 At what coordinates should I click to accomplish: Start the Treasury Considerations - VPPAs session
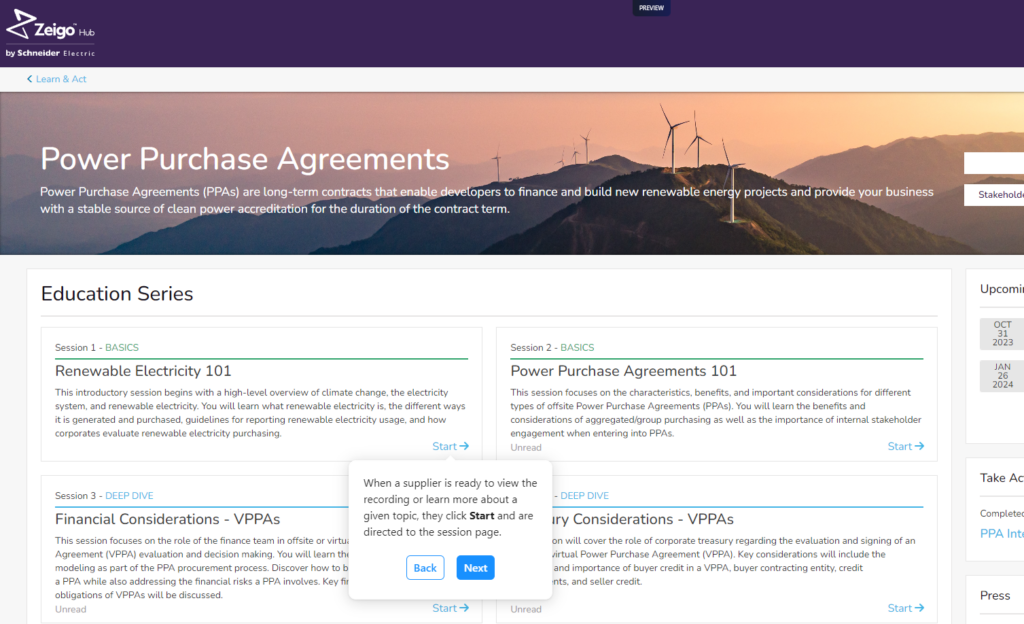(x=906, y=608)
